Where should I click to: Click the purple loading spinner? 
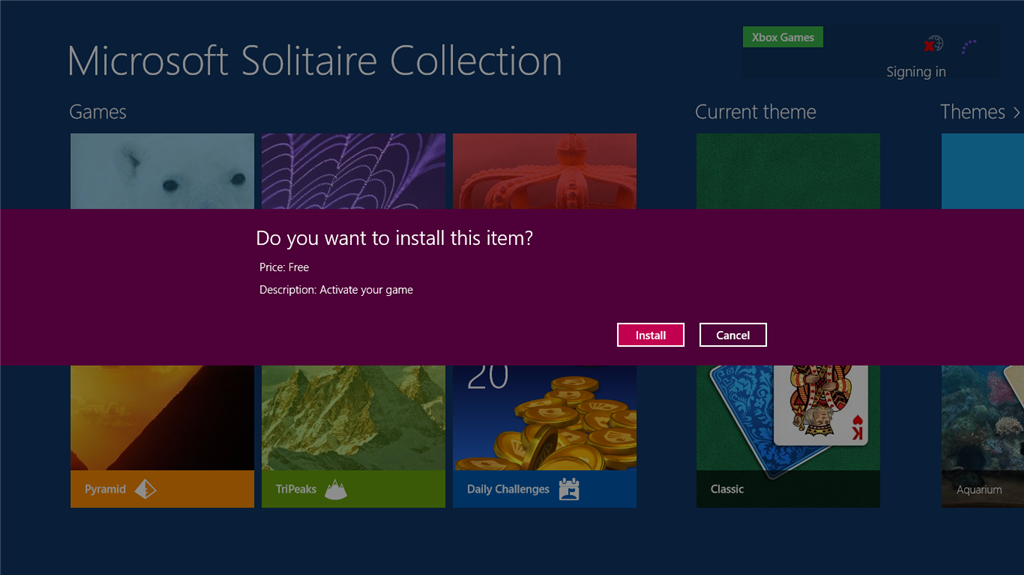tap(969, 46)
